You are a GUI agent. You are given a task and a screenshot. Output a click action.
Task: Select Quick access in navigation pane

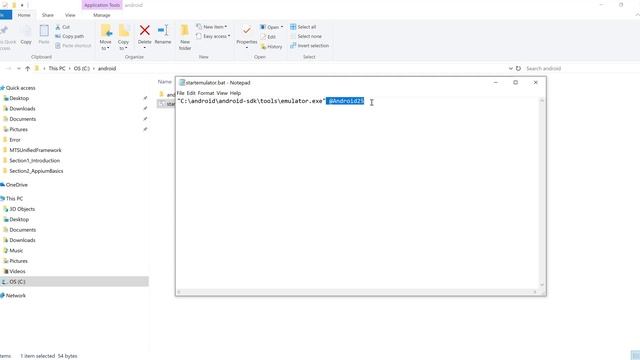click(x=20, y=88)
